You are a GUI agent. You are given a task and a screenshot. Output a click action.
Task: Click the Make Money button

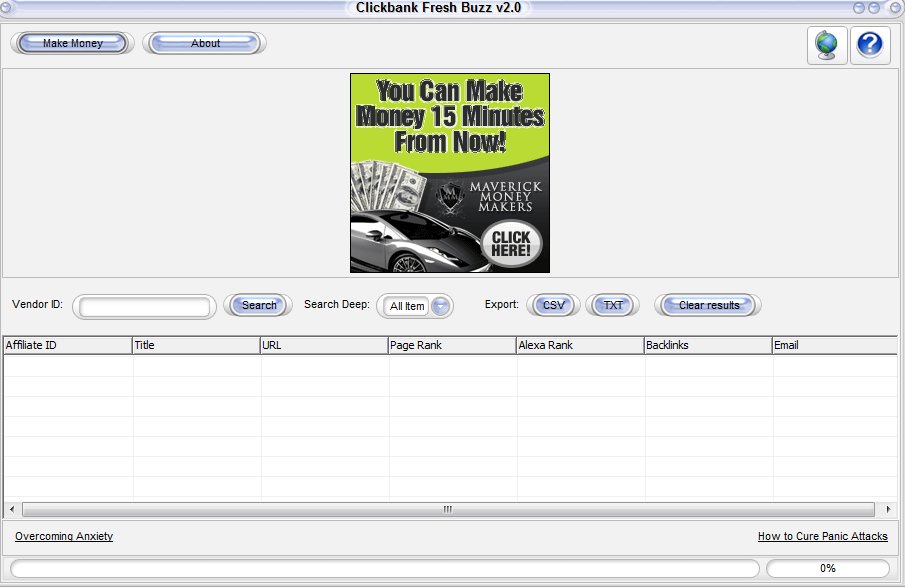72,43
